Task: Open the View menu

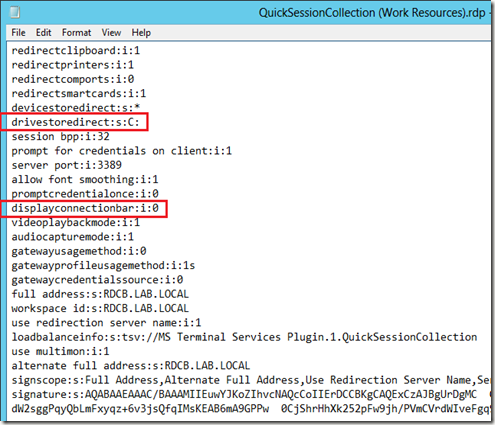Action: (x=111, y=33)
